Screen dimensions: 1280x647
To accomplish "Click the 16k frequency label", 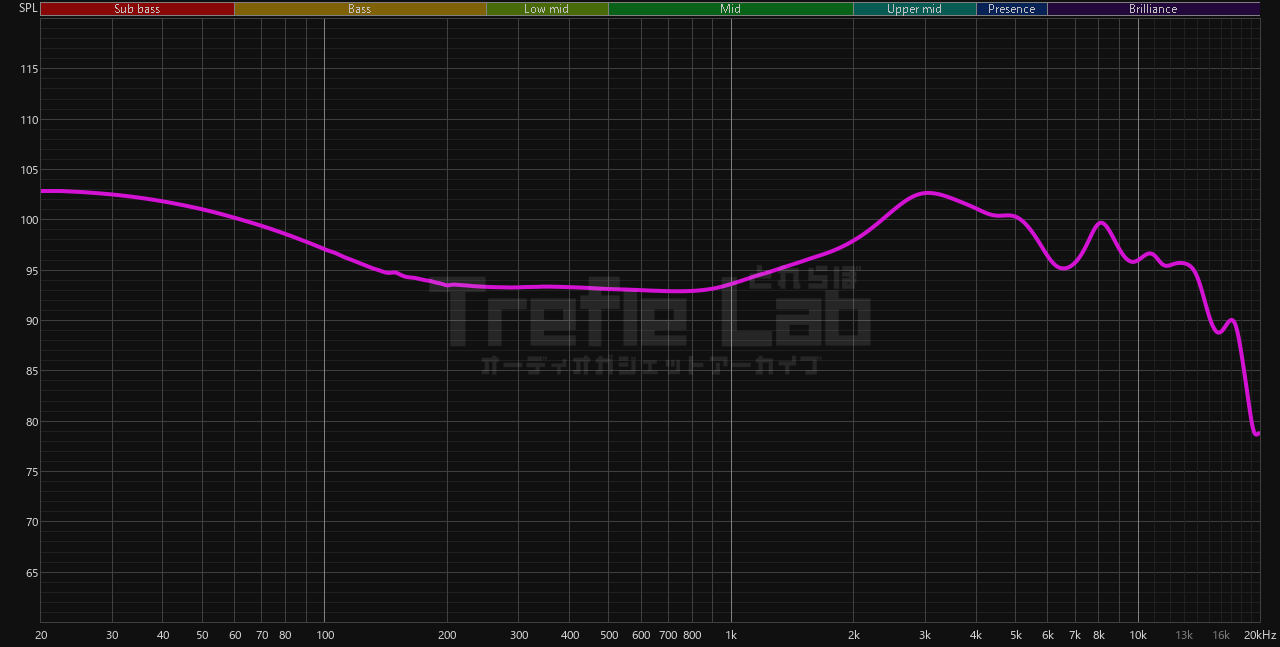I will pyautogui.click(x=1221, y=635).
